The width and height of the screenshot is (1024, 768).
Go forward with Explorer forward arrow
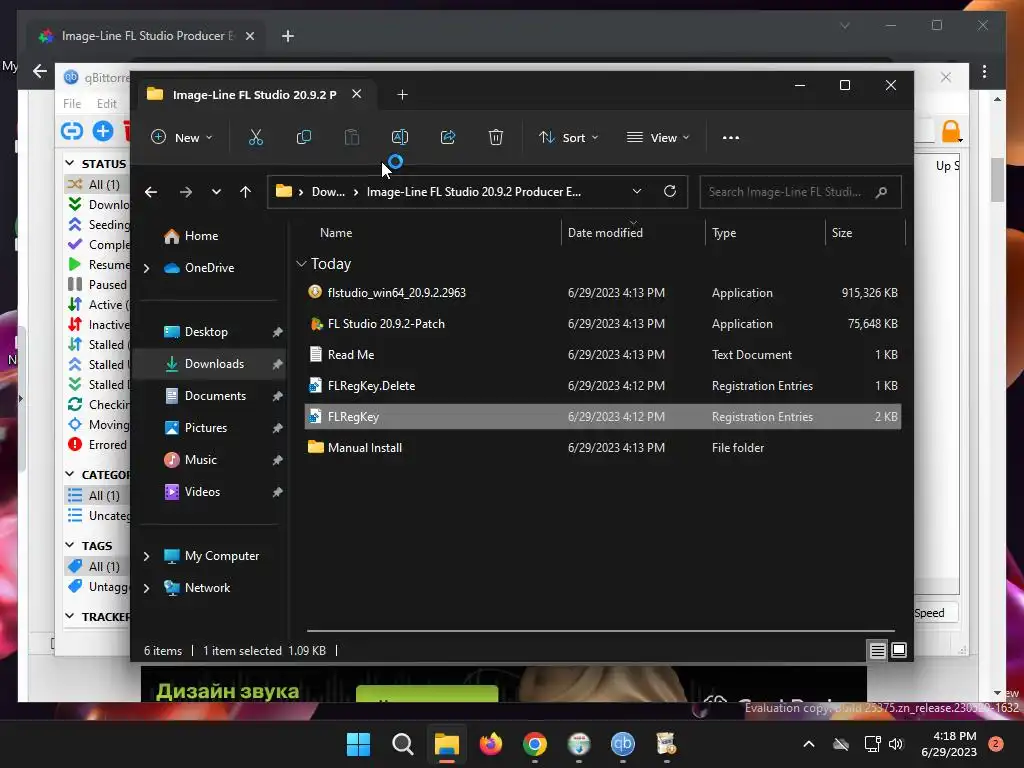coord(186,192)
